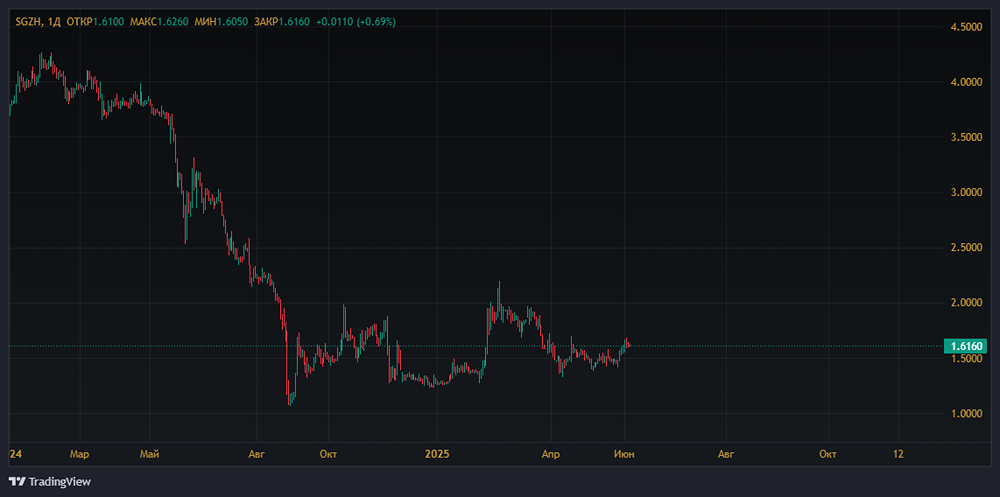The image size is (1000, 497).
Task: Click the 2025 year label on time axis
Action: tap(437, 454)
